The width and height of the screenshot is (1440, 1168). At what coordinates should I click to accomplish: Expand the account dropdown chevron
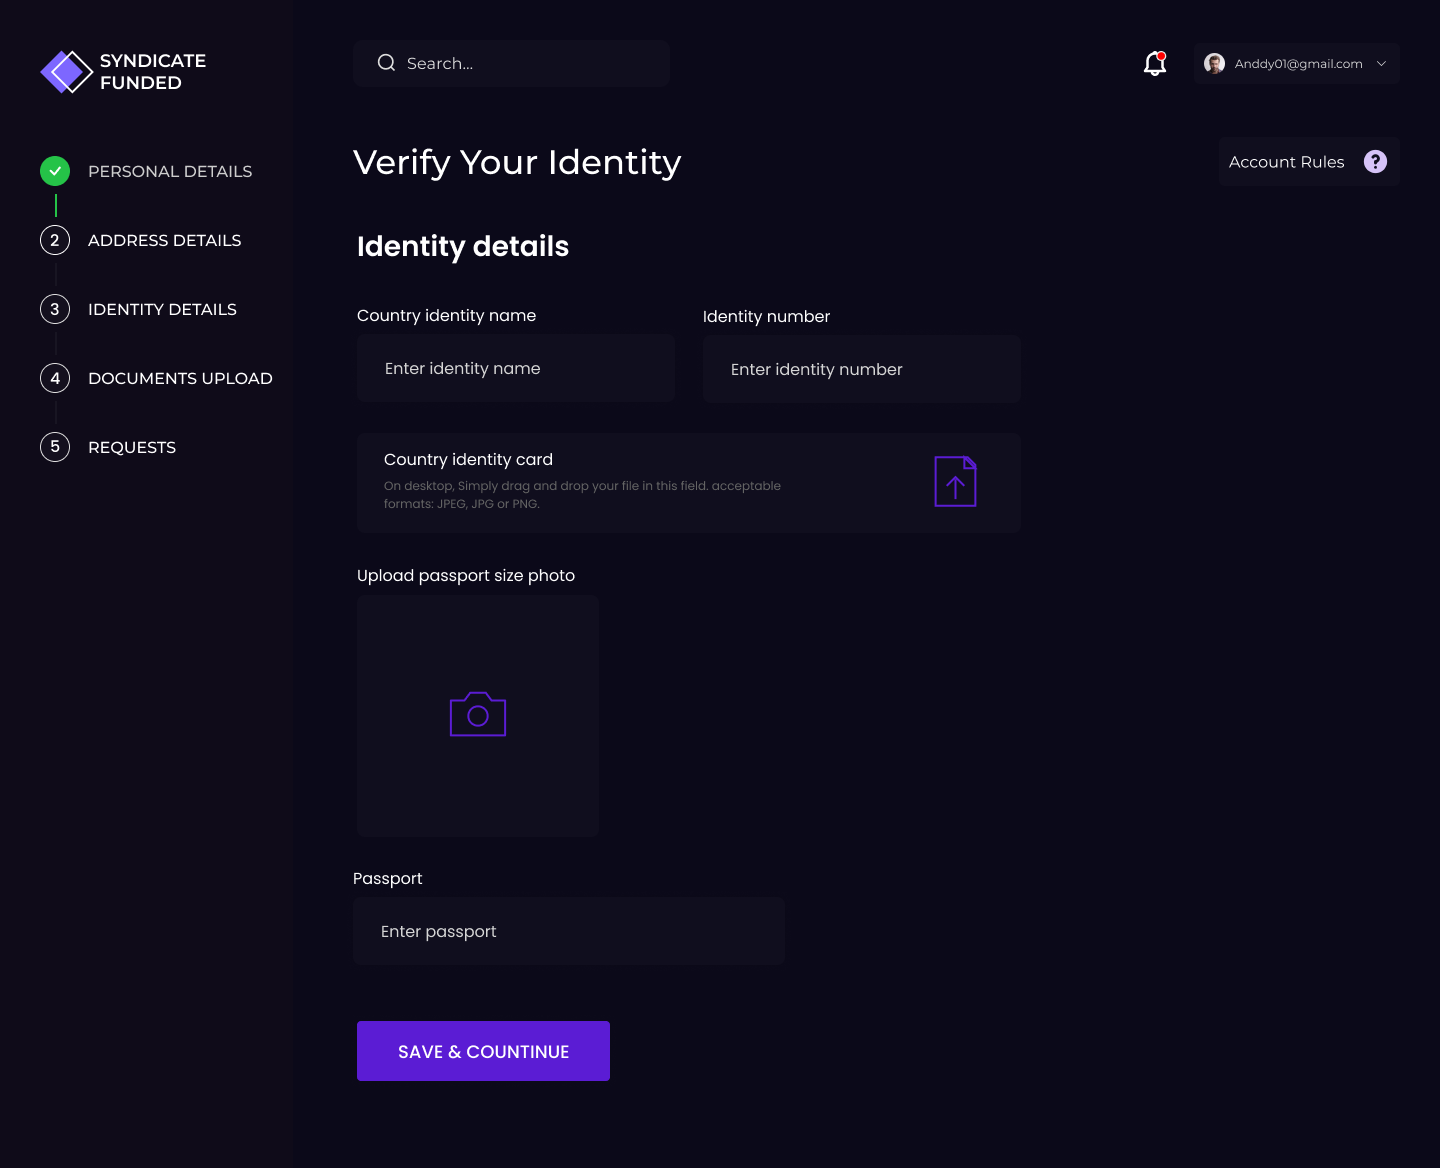(1382, 64)
